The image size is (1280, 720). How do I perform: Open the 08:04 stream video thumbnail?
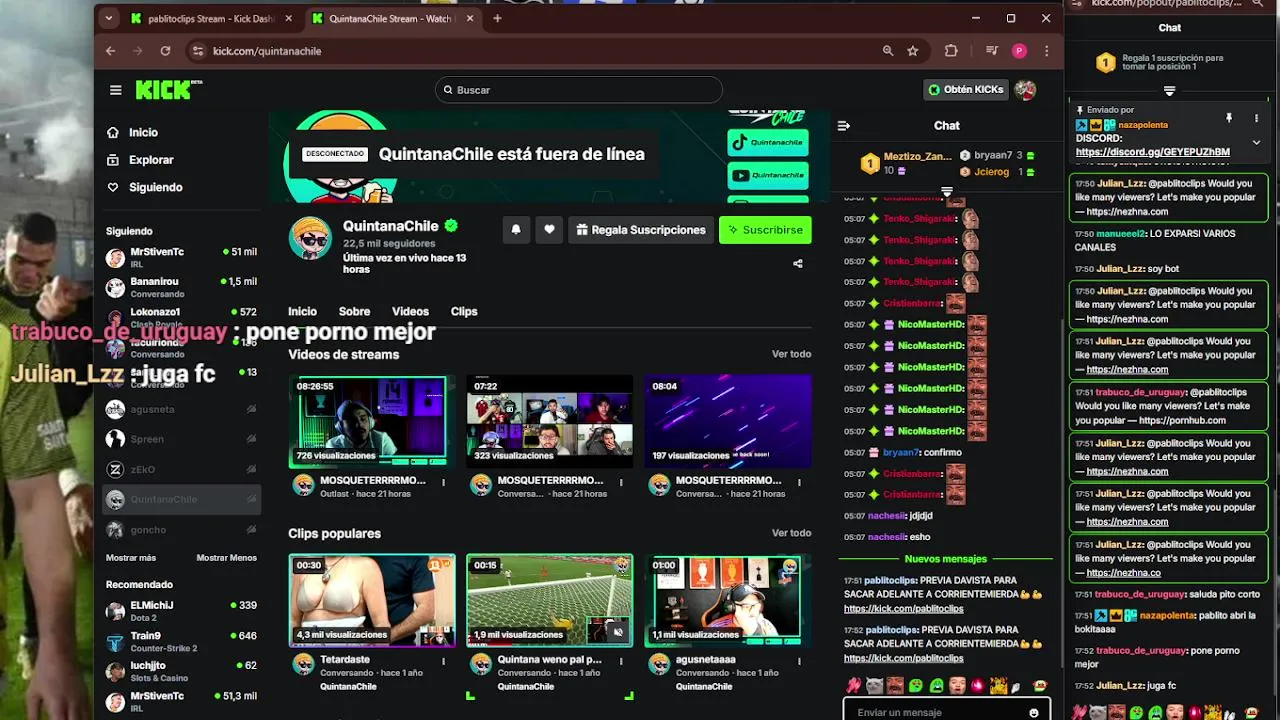[x=728, y=421]
